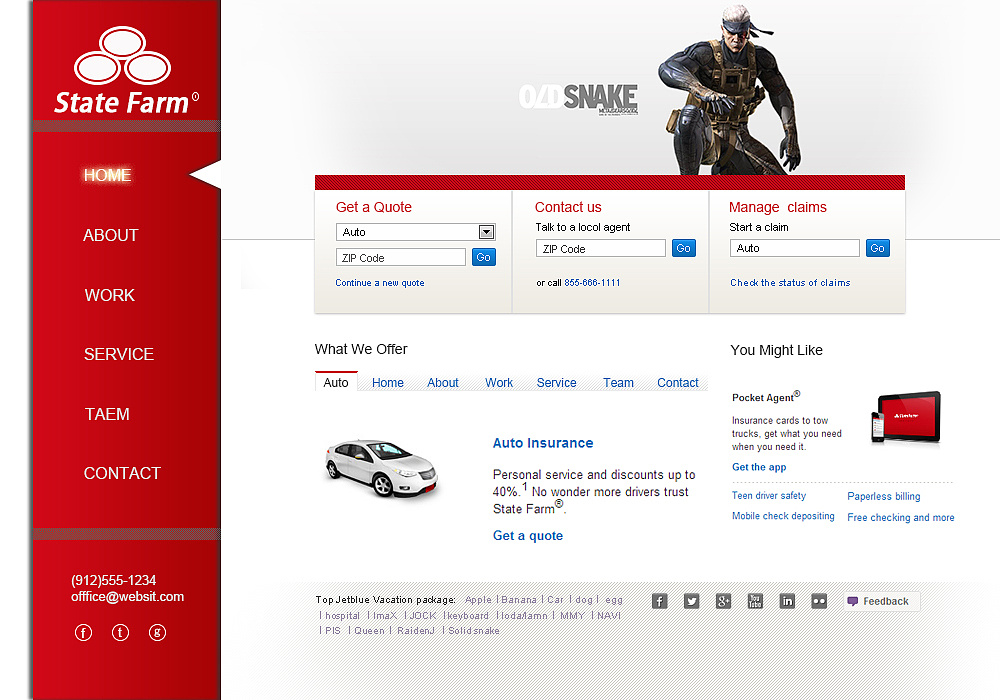Click the Car footer link

click(x=555, y=600)
